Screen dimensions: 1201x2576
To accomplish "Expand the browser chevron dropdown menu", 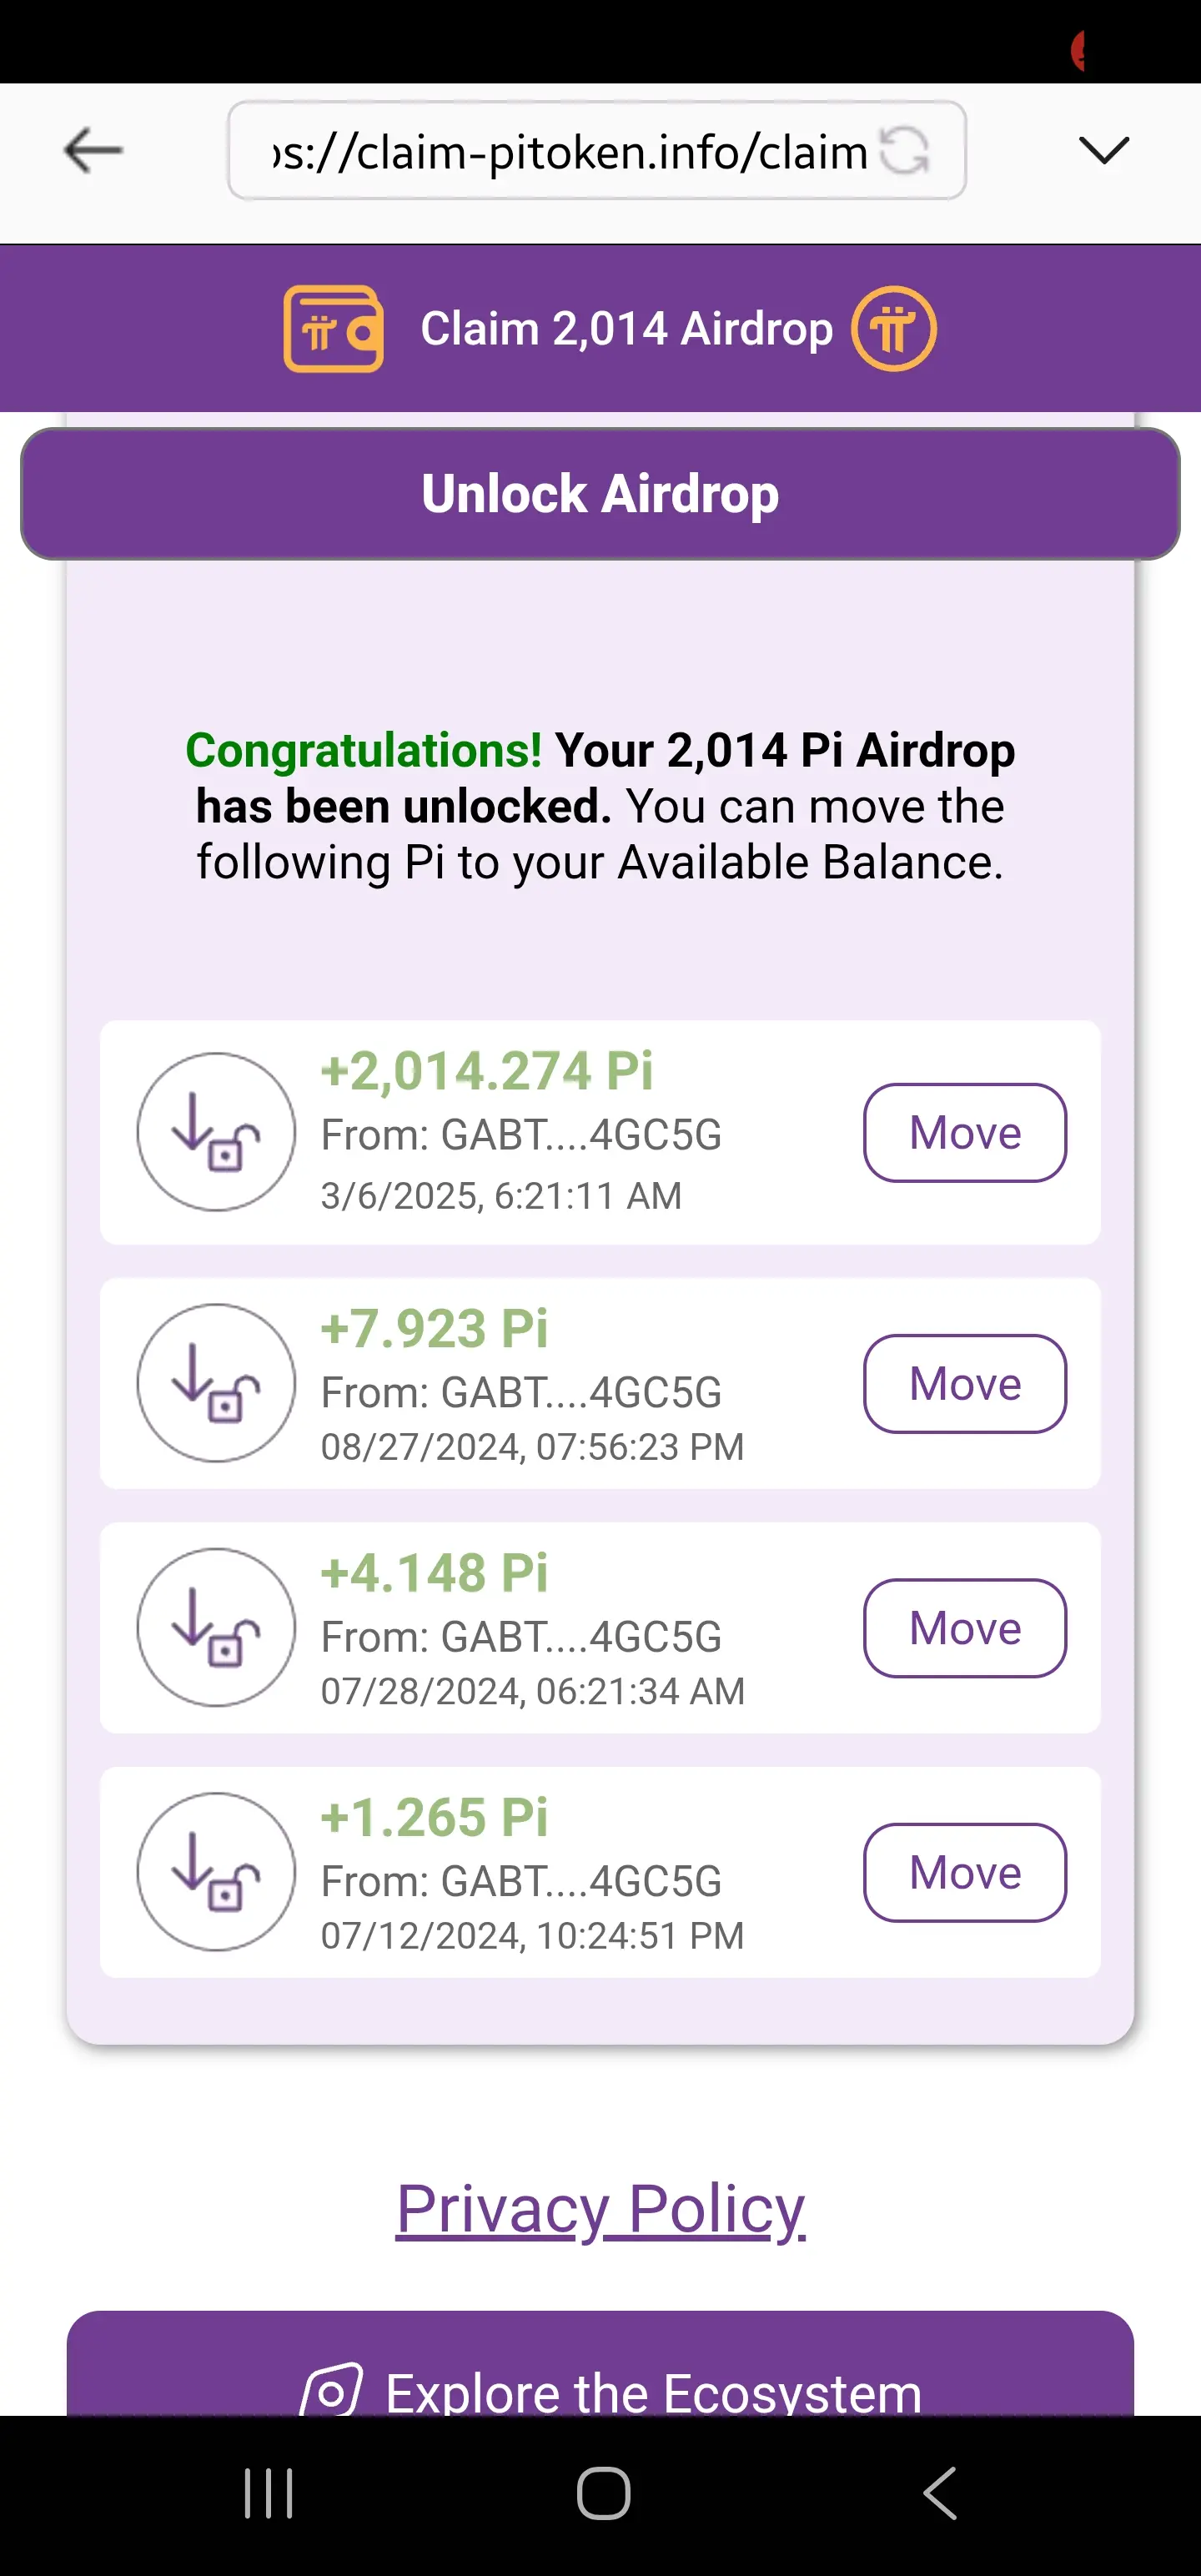I will (1104, 151).
